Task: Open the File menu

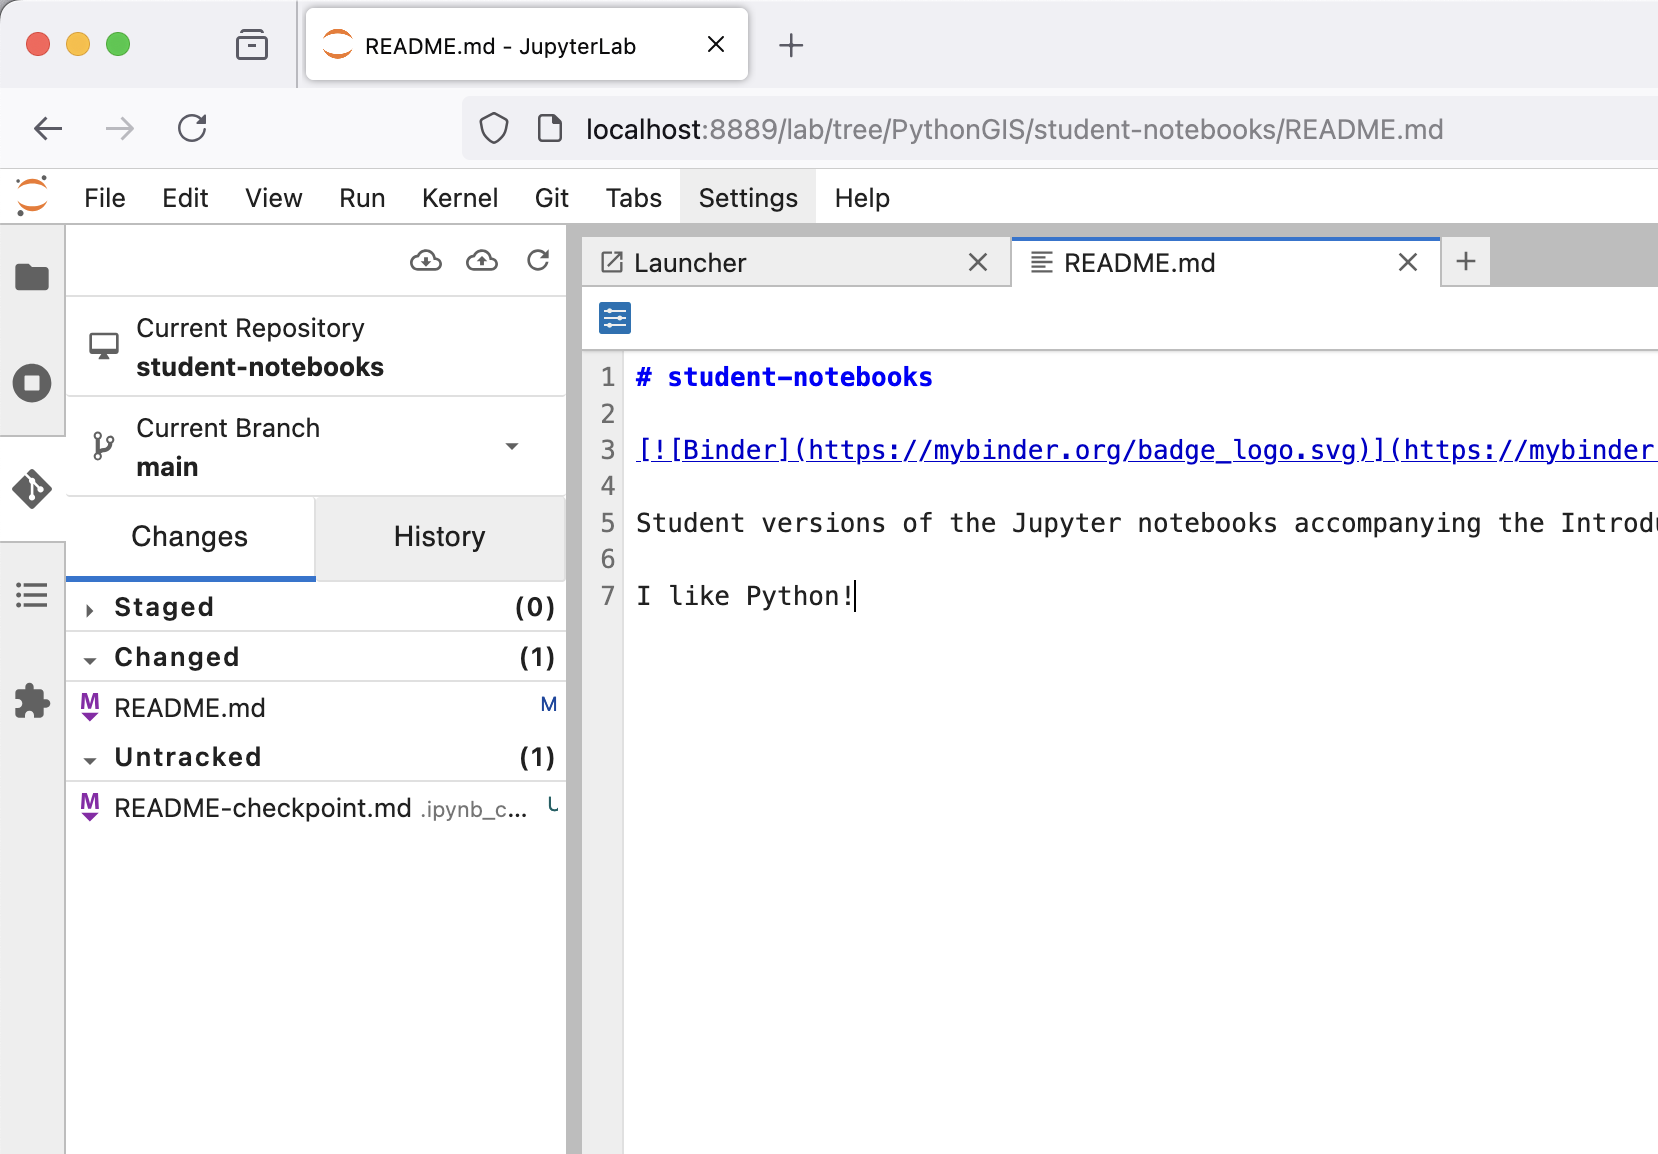Action: pyautogui.click(x=105, y=198)
